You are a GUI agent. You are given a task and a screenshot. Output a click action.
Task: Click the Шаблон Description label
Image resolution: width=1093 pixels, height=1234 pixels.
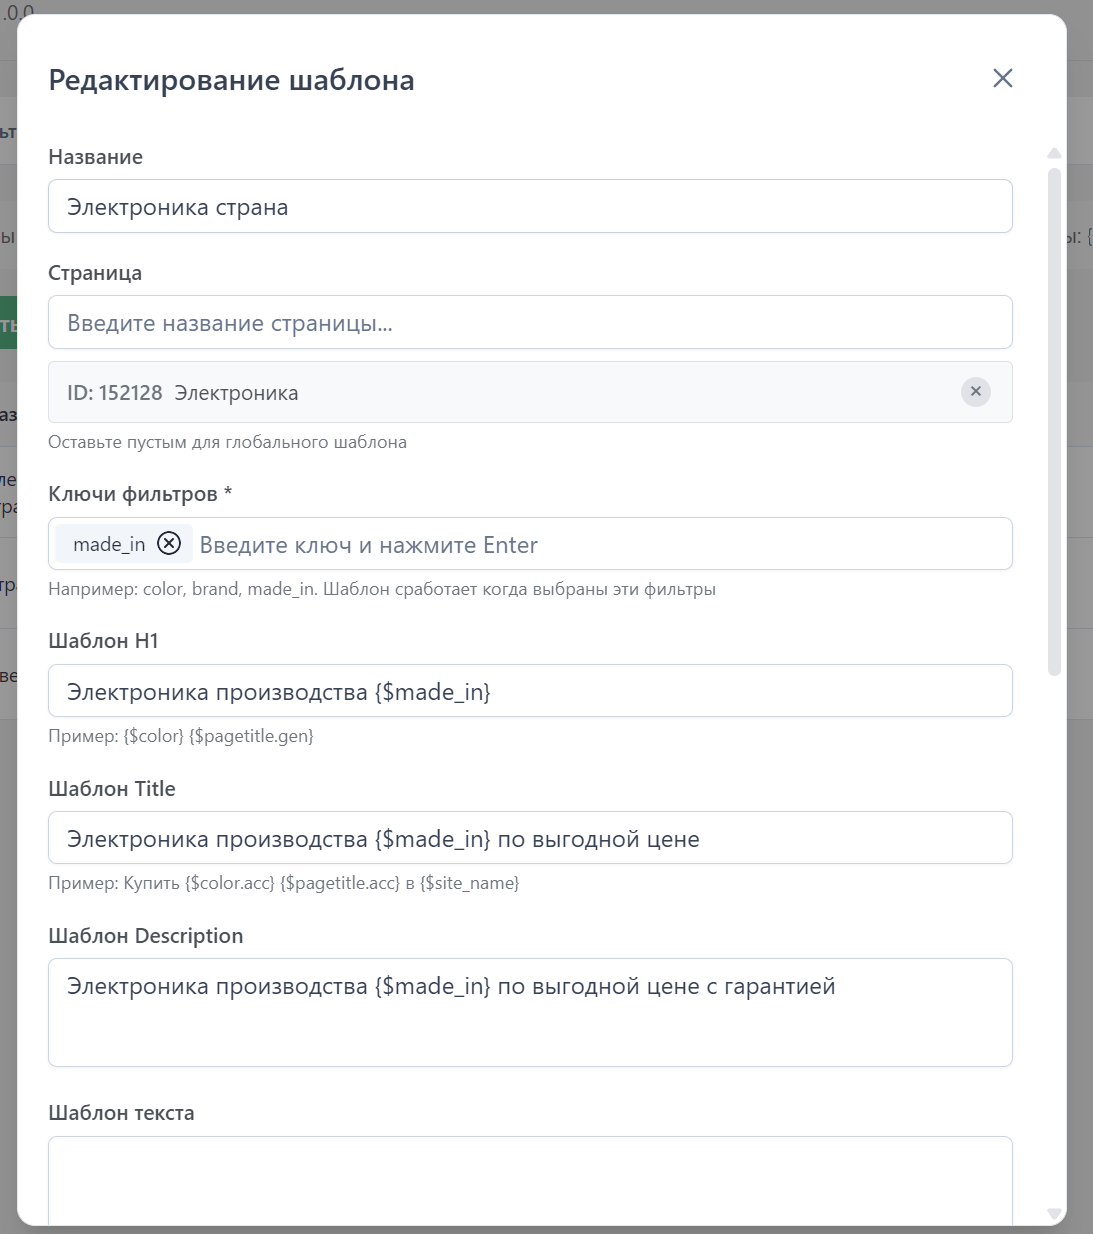[x=146, y=936]
